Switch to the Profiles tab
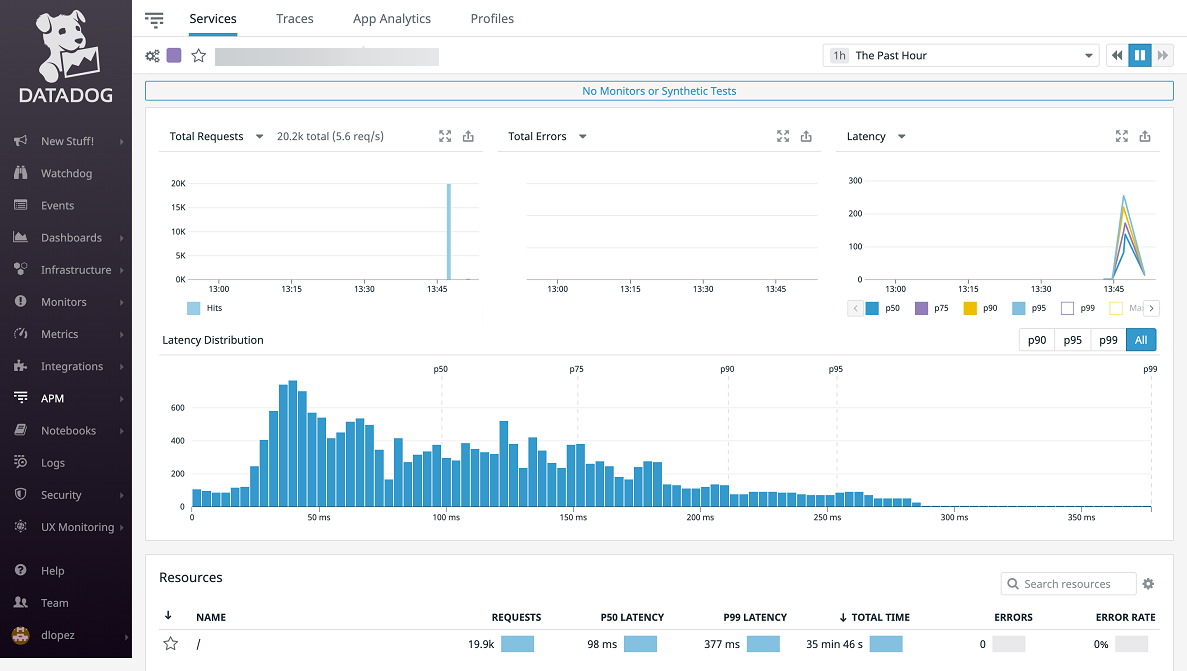 [x=492, y=19]
